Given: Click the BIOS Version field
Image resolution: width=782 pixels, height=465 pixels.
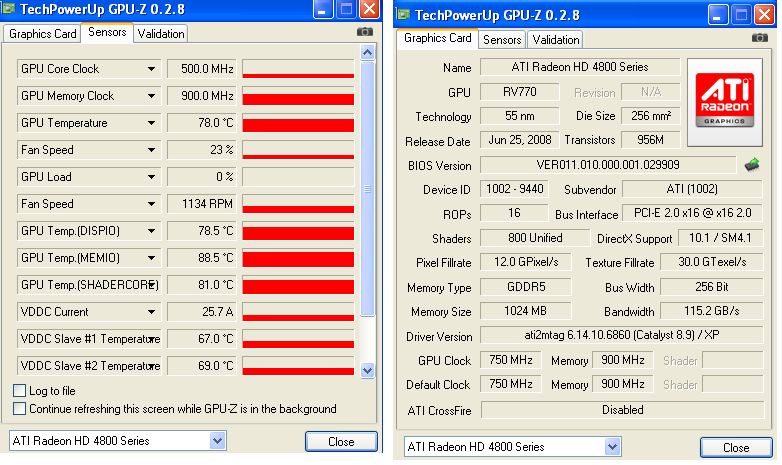Looking at the screenshot, I should (x=608, y=165).
